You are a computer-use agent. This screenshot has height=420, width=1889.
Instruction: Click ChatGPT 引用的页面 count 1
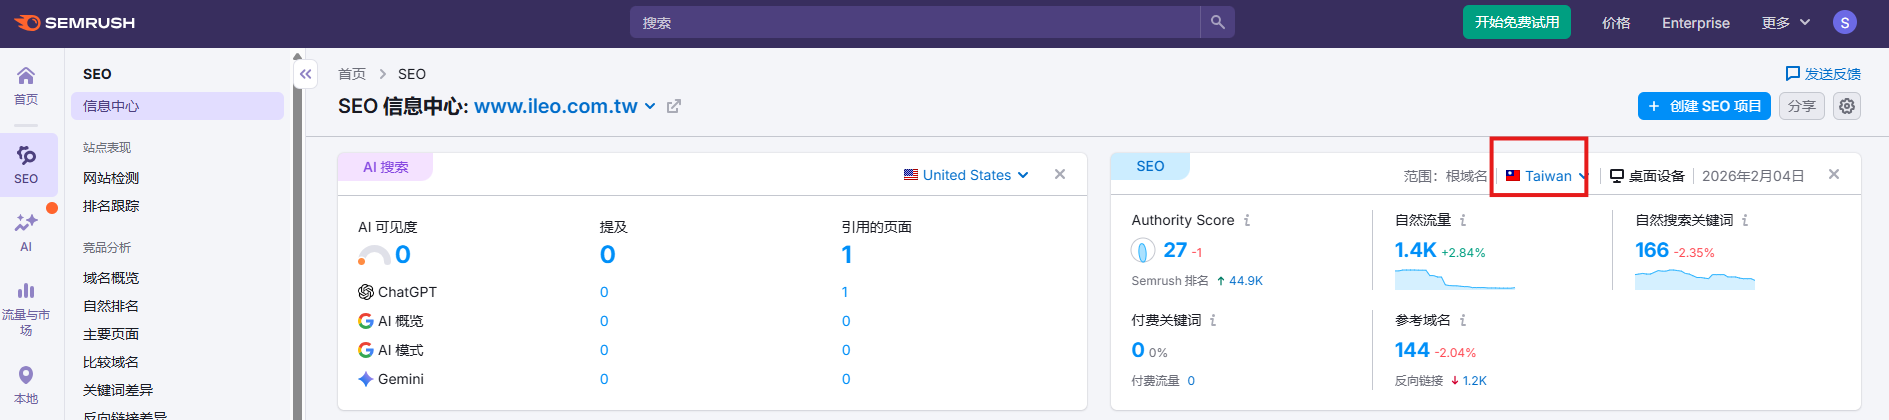pos(845,292)
